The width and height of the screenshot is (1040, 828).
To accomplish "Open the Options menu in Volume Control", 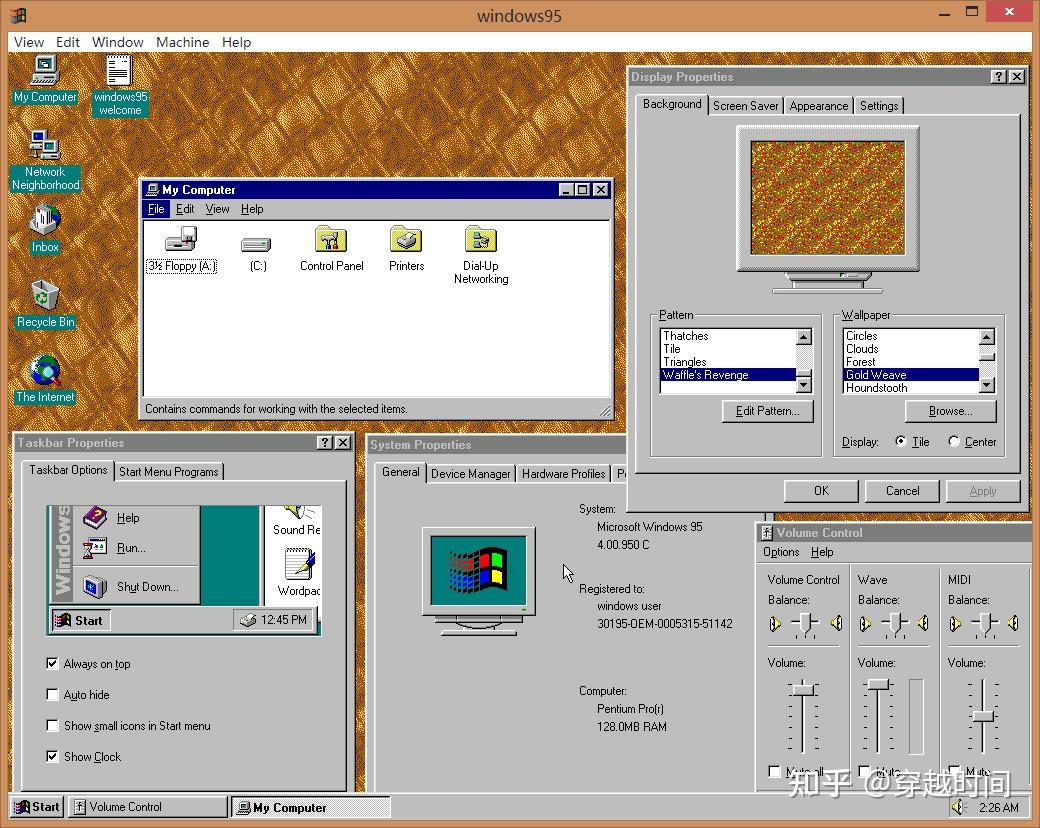I will (x=779, y=552).
